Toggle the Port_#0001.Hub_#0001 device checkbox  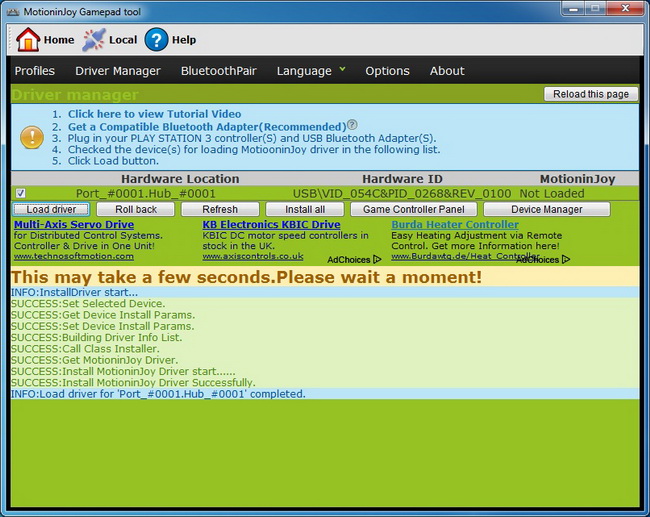pos(21,193)
